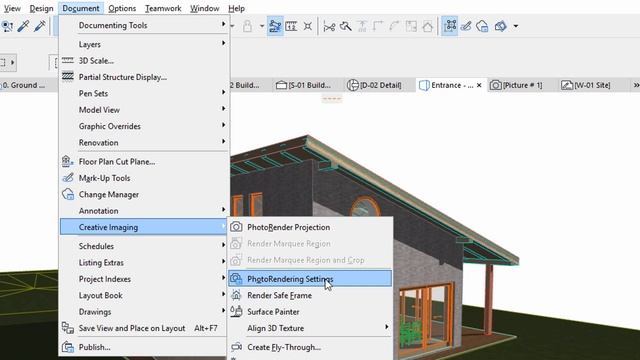Viewport: 640px width, 360px height.
Task: Open the Design menu
Action: pos(41,8)
